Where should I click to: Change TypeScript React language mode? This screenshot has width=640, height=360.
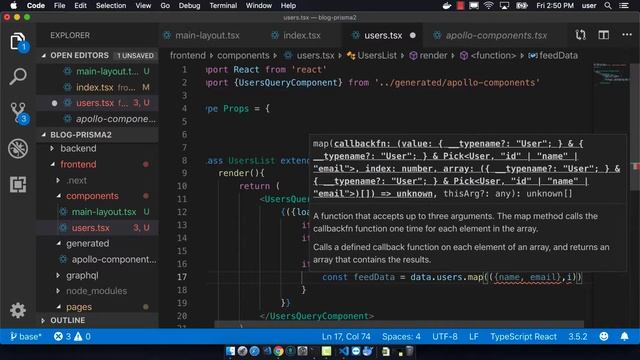click(523, 337)
